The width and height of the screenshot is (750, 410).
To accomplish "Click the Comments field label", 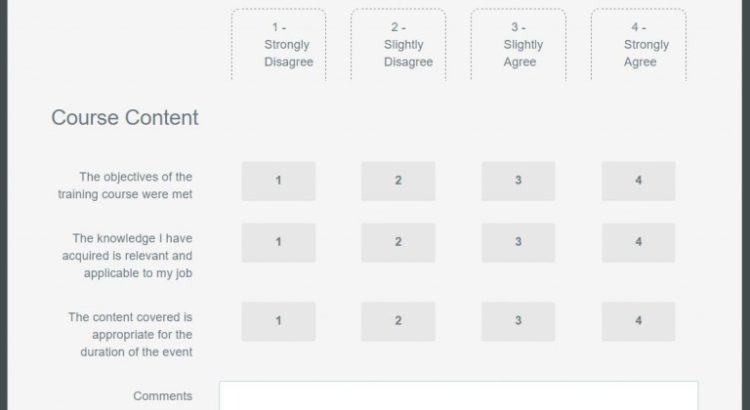I will [162, 396].
